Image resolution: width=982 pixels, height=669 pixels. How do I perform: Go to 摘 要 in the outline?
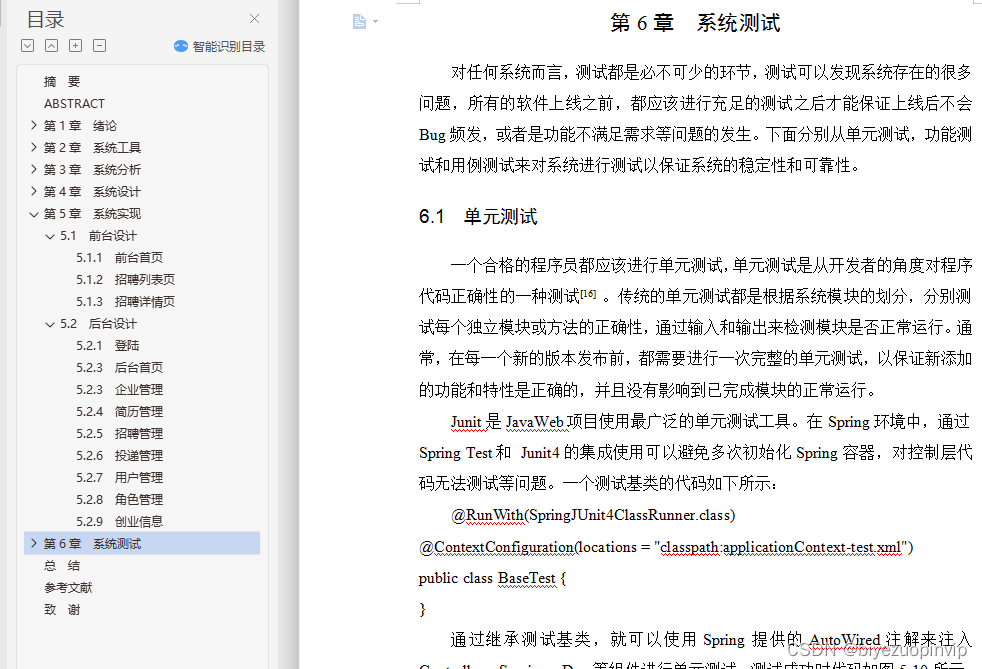point(62,81)
